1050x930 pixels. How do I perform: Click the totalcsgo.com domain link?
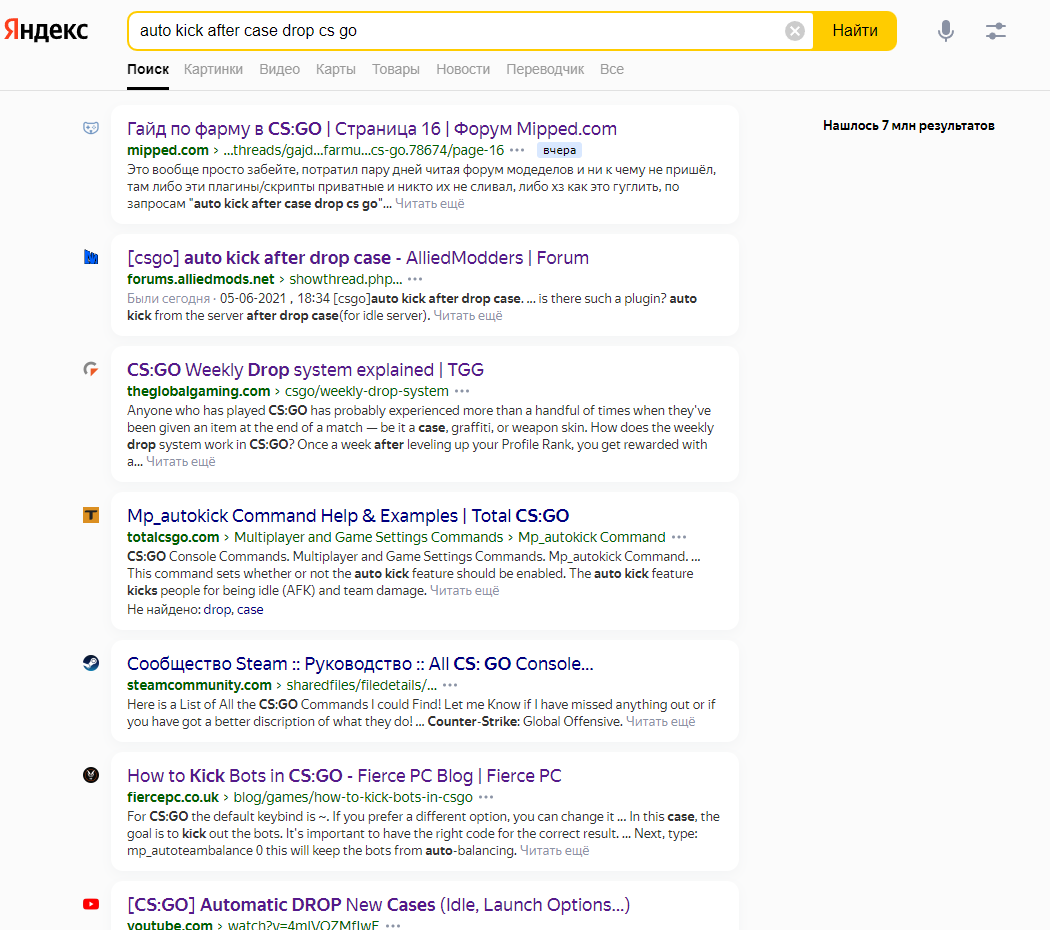[173, 537]
